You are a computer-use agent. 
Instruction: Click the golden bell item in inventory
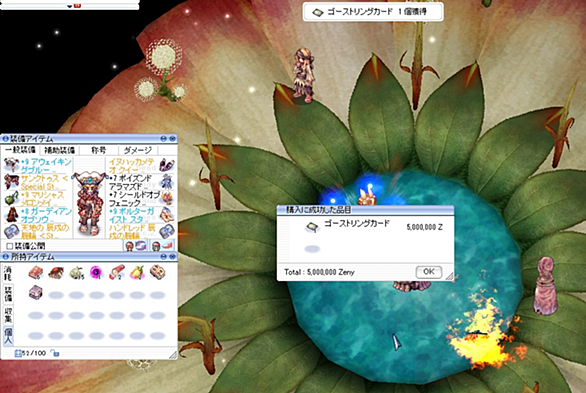pyautogui.click(x=137, y=273)
